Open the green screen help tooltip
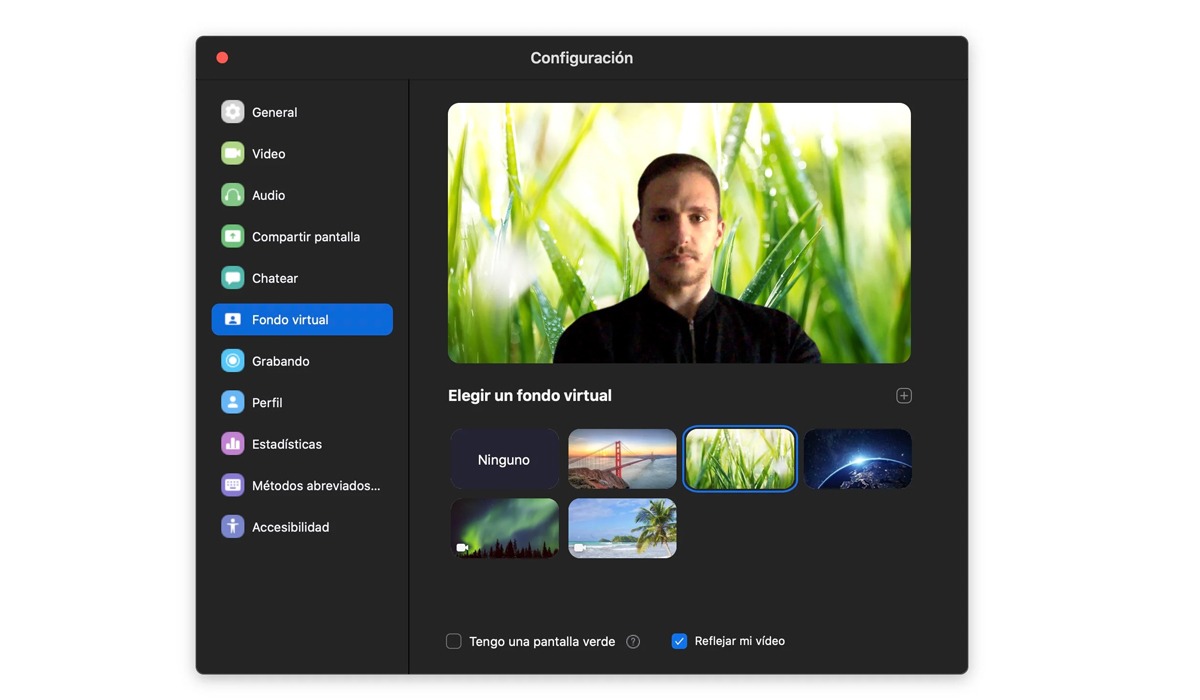The height and width of the screenshot is (700, 1200). pos(633,641)
